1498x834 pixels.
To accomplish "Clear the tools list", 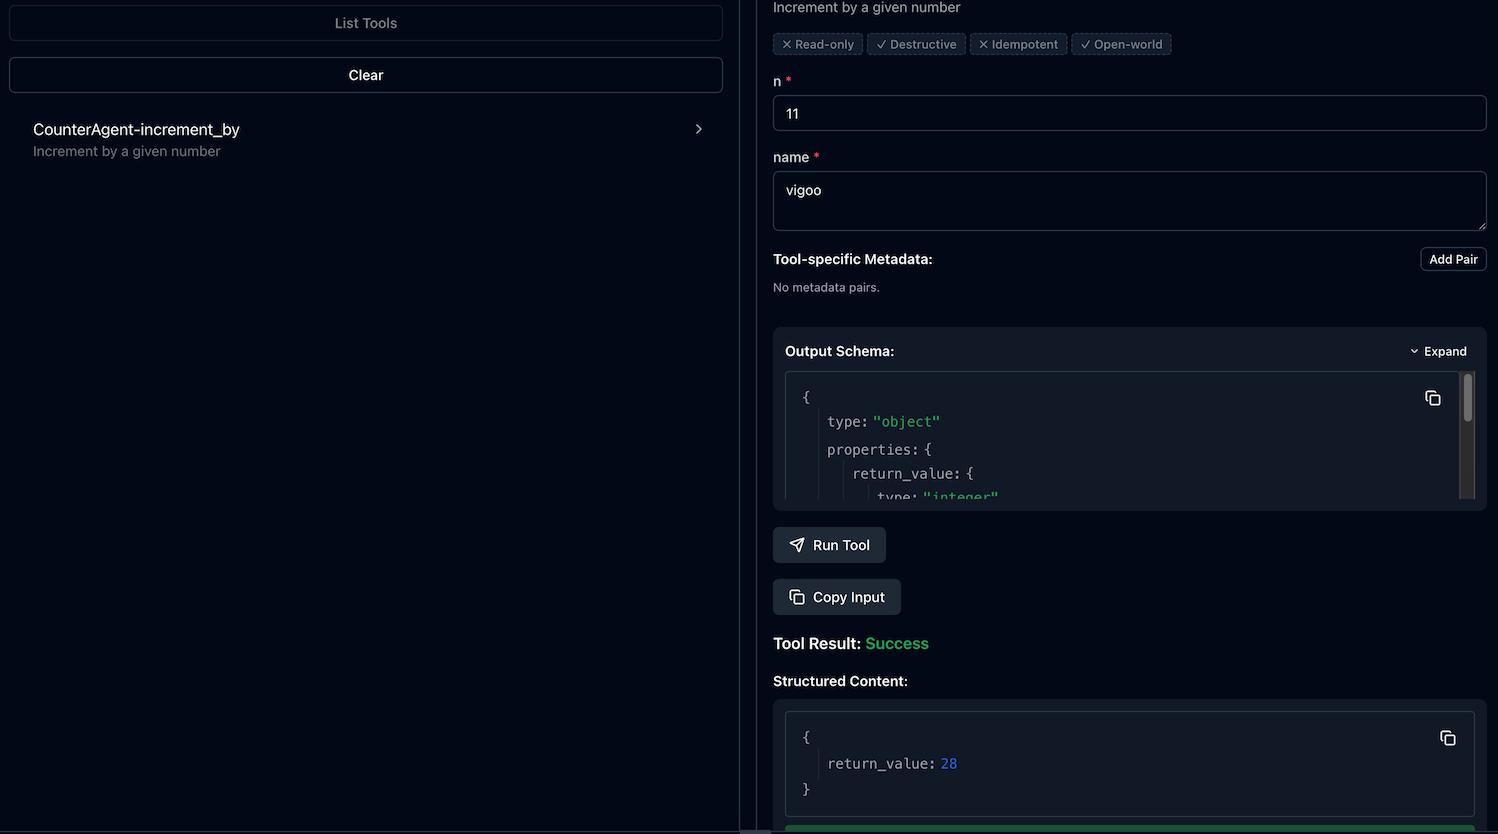I will click(365, 75).
